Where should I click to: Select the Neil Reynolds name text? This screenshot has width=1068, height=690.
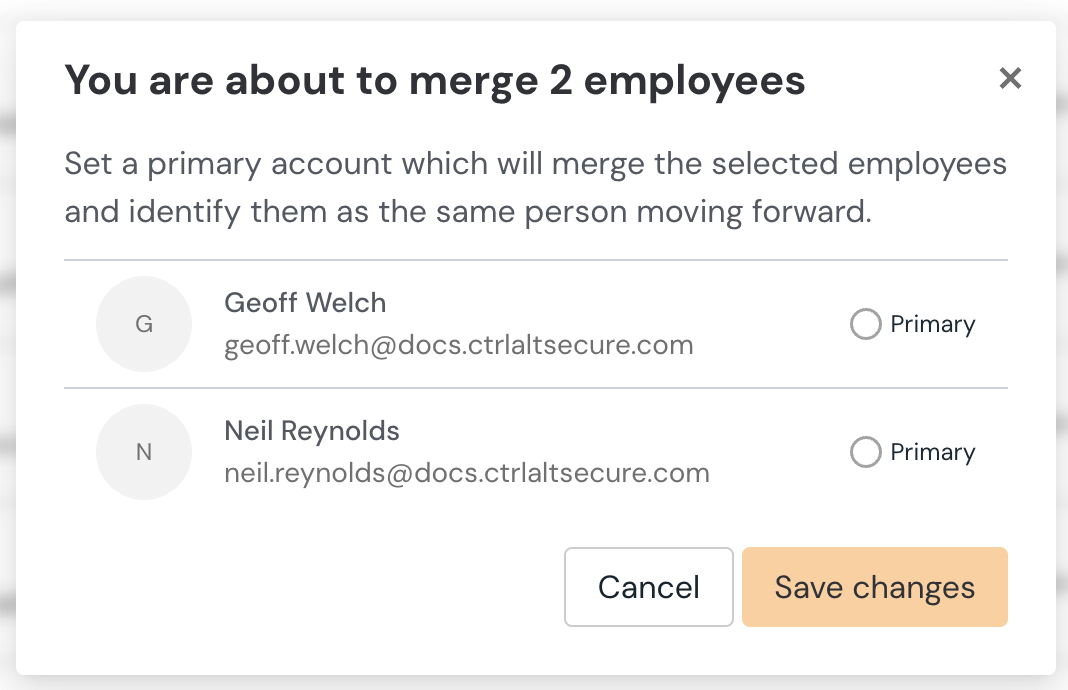pyautogui.click(x=312, y=431)
